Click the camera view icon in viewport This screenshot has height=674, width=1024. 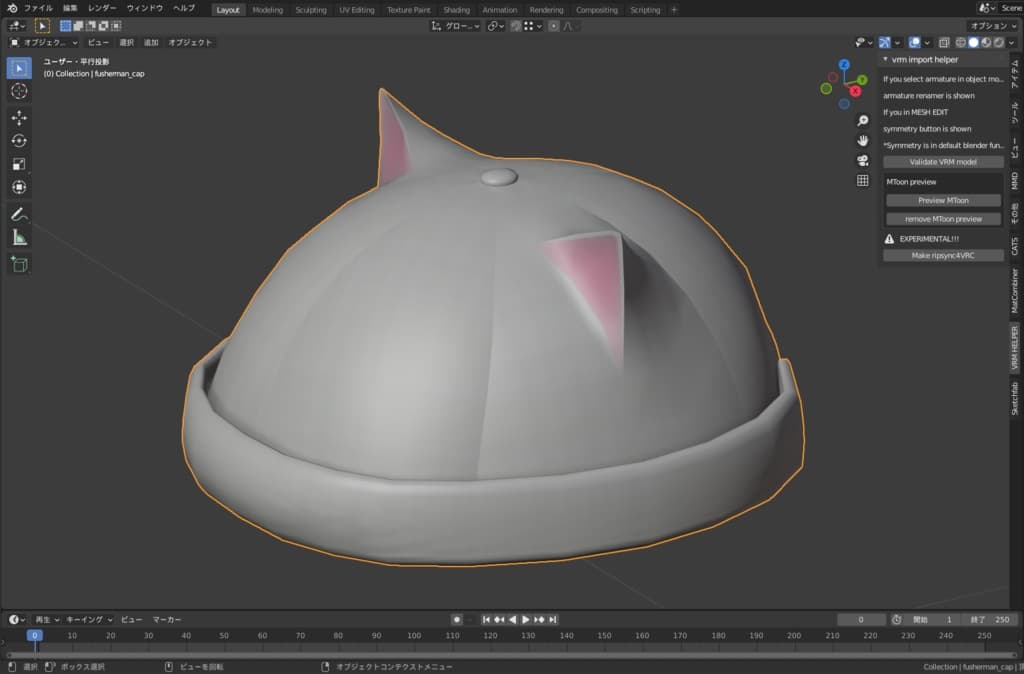(862, 160)
